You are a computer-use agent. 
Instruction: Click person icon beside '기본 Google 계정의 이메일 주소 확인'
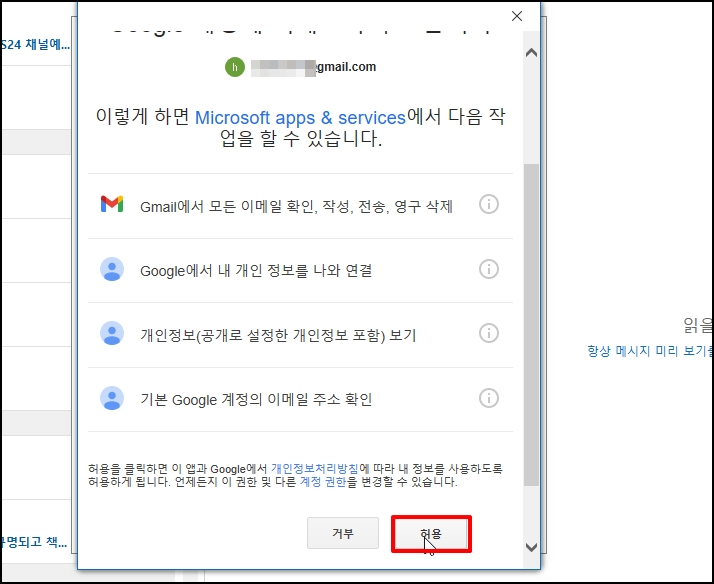pyautogui.click(x=112, y=398)
